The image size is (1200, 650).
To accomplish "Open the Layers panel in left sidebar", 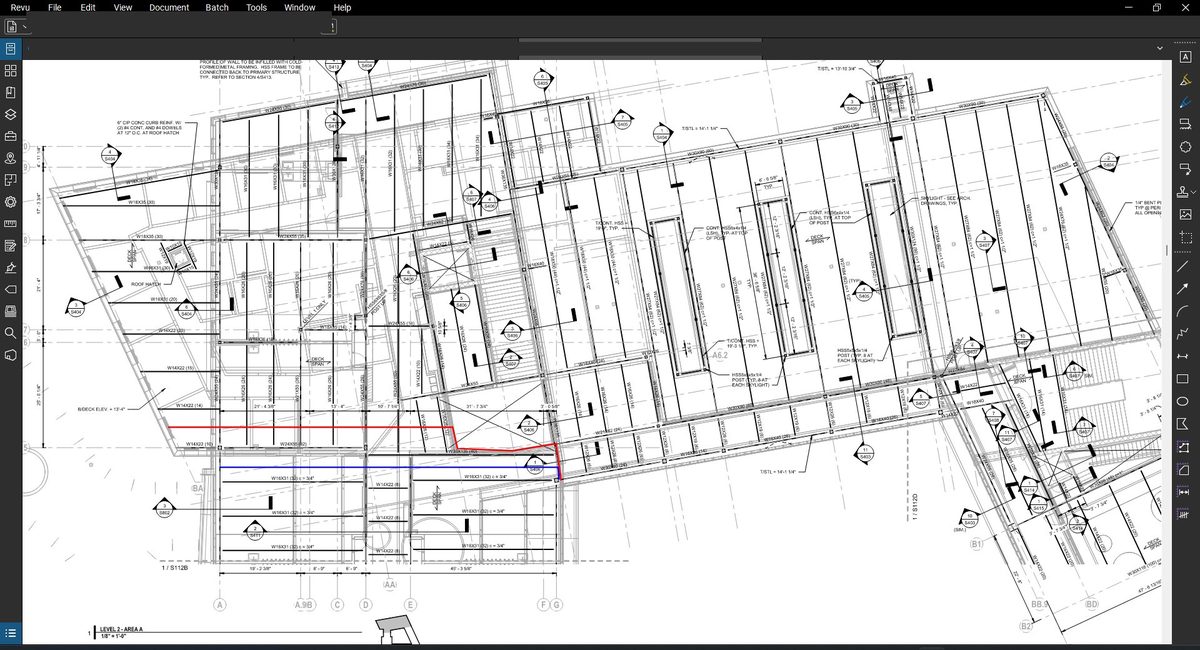I will pos(11,114).
